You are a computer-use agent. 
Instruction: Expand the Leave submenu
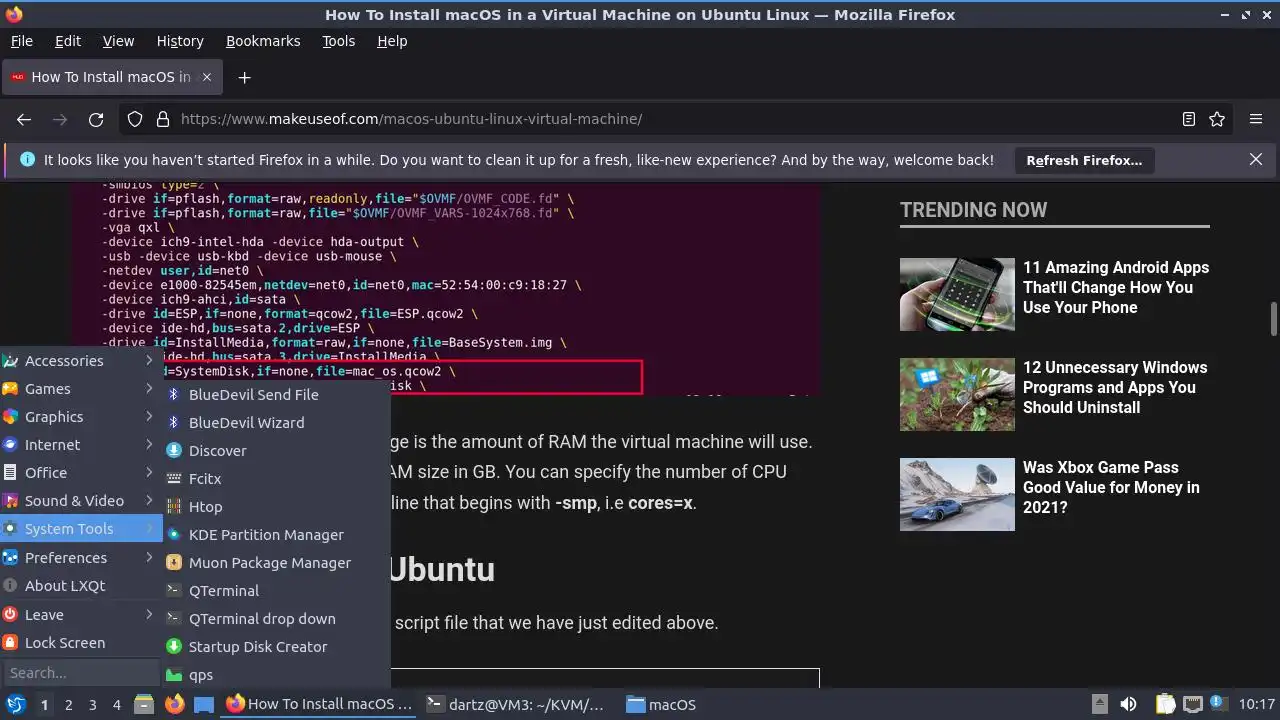(x=81, y=615)
